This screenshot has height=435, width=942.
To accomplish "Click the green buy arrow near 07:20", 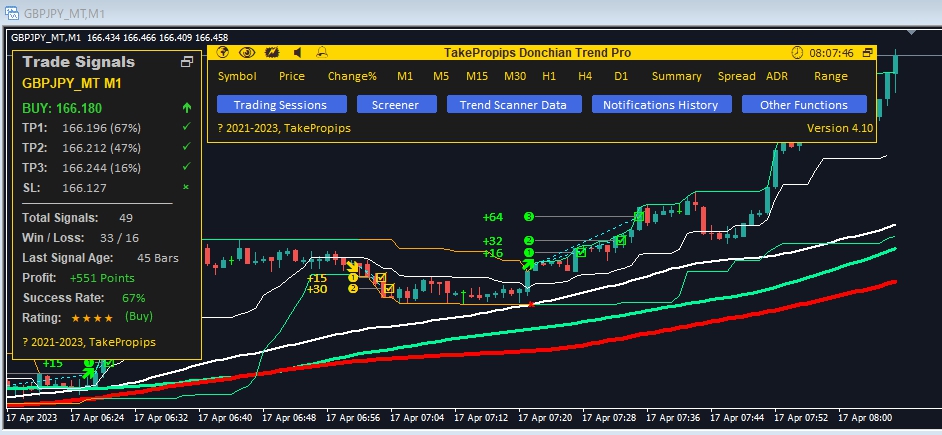I will [x=528, y=263].
